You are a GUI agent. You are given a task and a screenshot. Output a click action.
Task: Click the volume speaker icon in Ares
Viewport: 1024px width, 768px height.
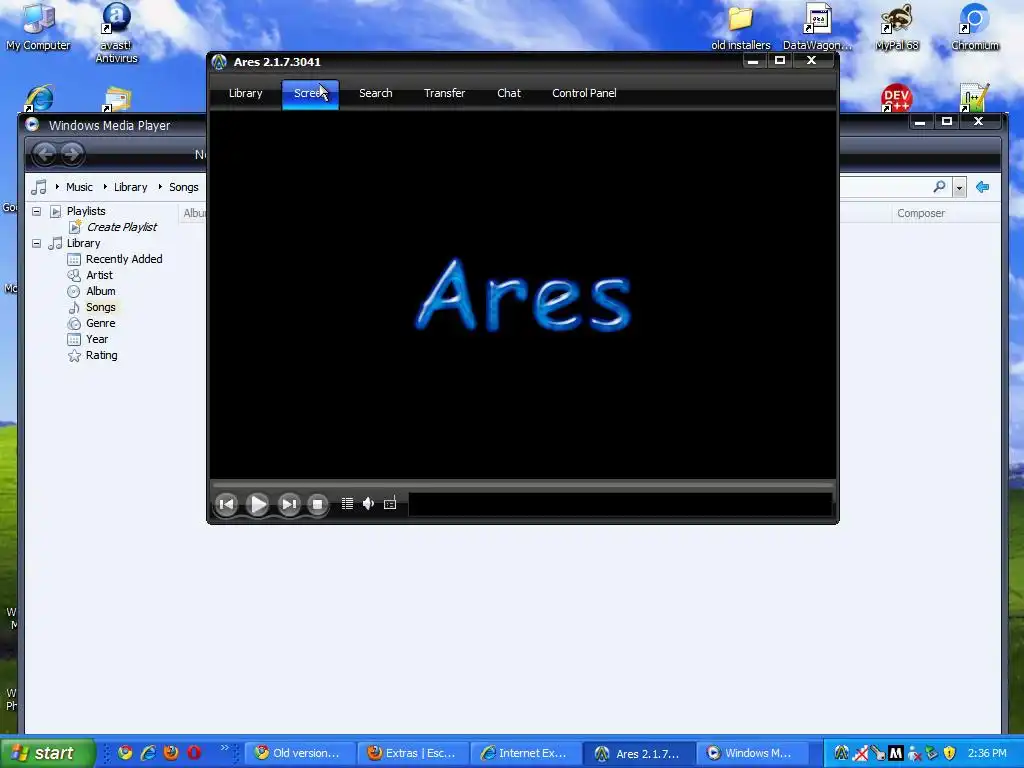point(368,504)
